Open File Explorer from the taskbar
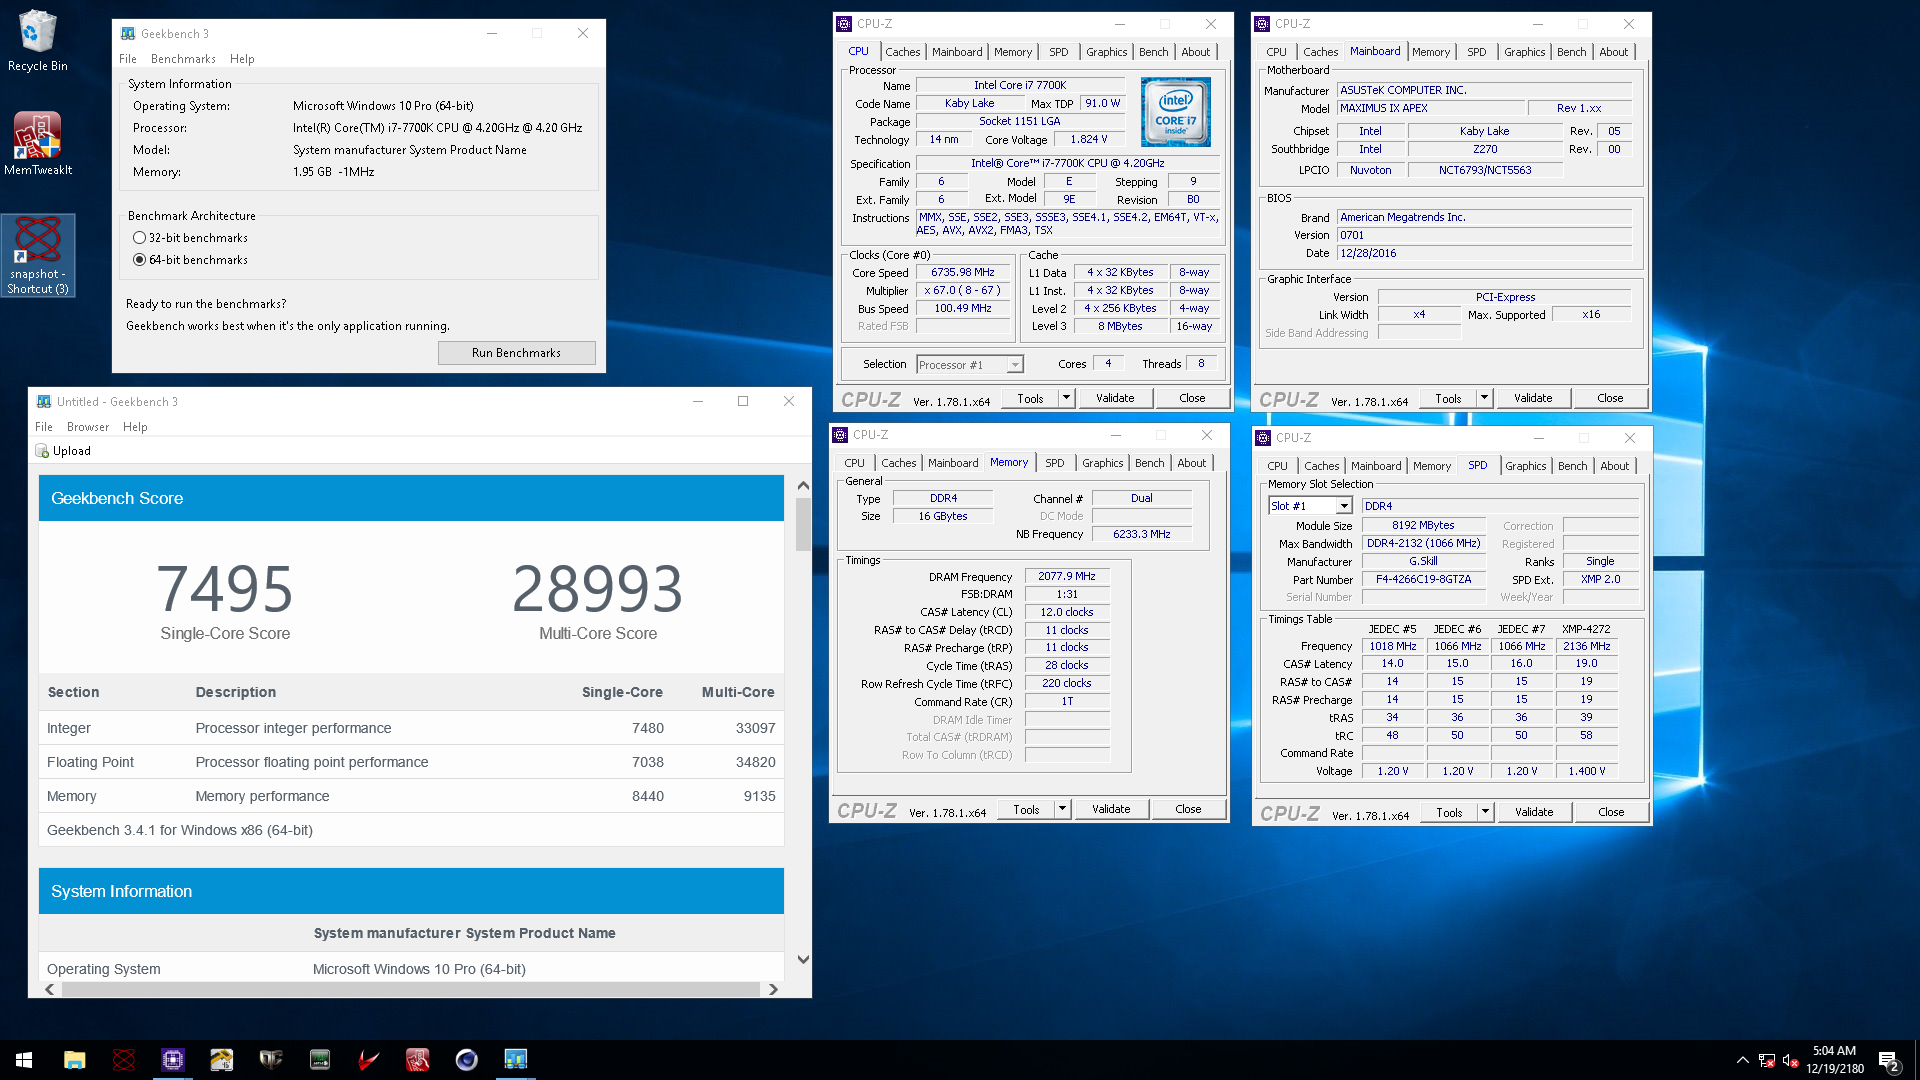The image size is (1920, 1080). point(75,1060)
